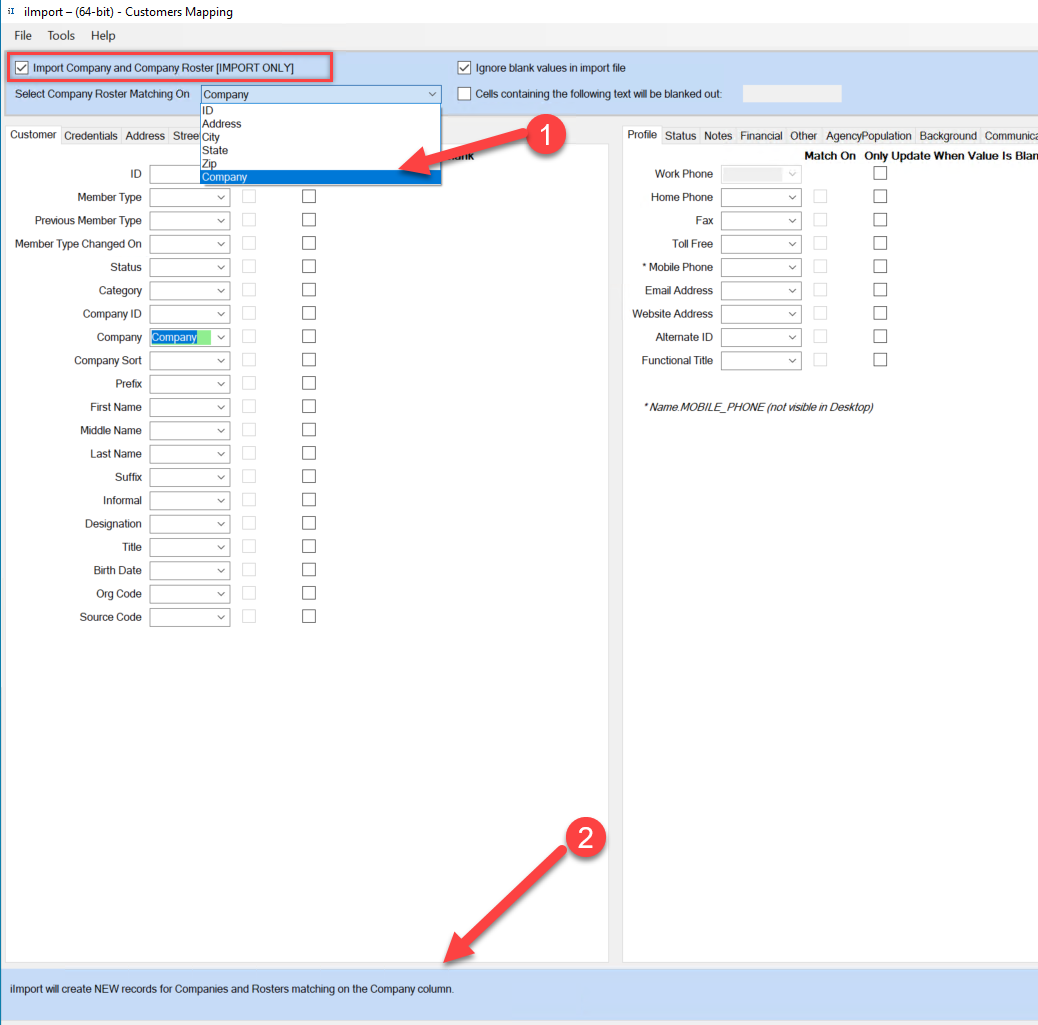Open the File menu
1038x1025 pixels.
pyautogui.click(x=23, y=36)
